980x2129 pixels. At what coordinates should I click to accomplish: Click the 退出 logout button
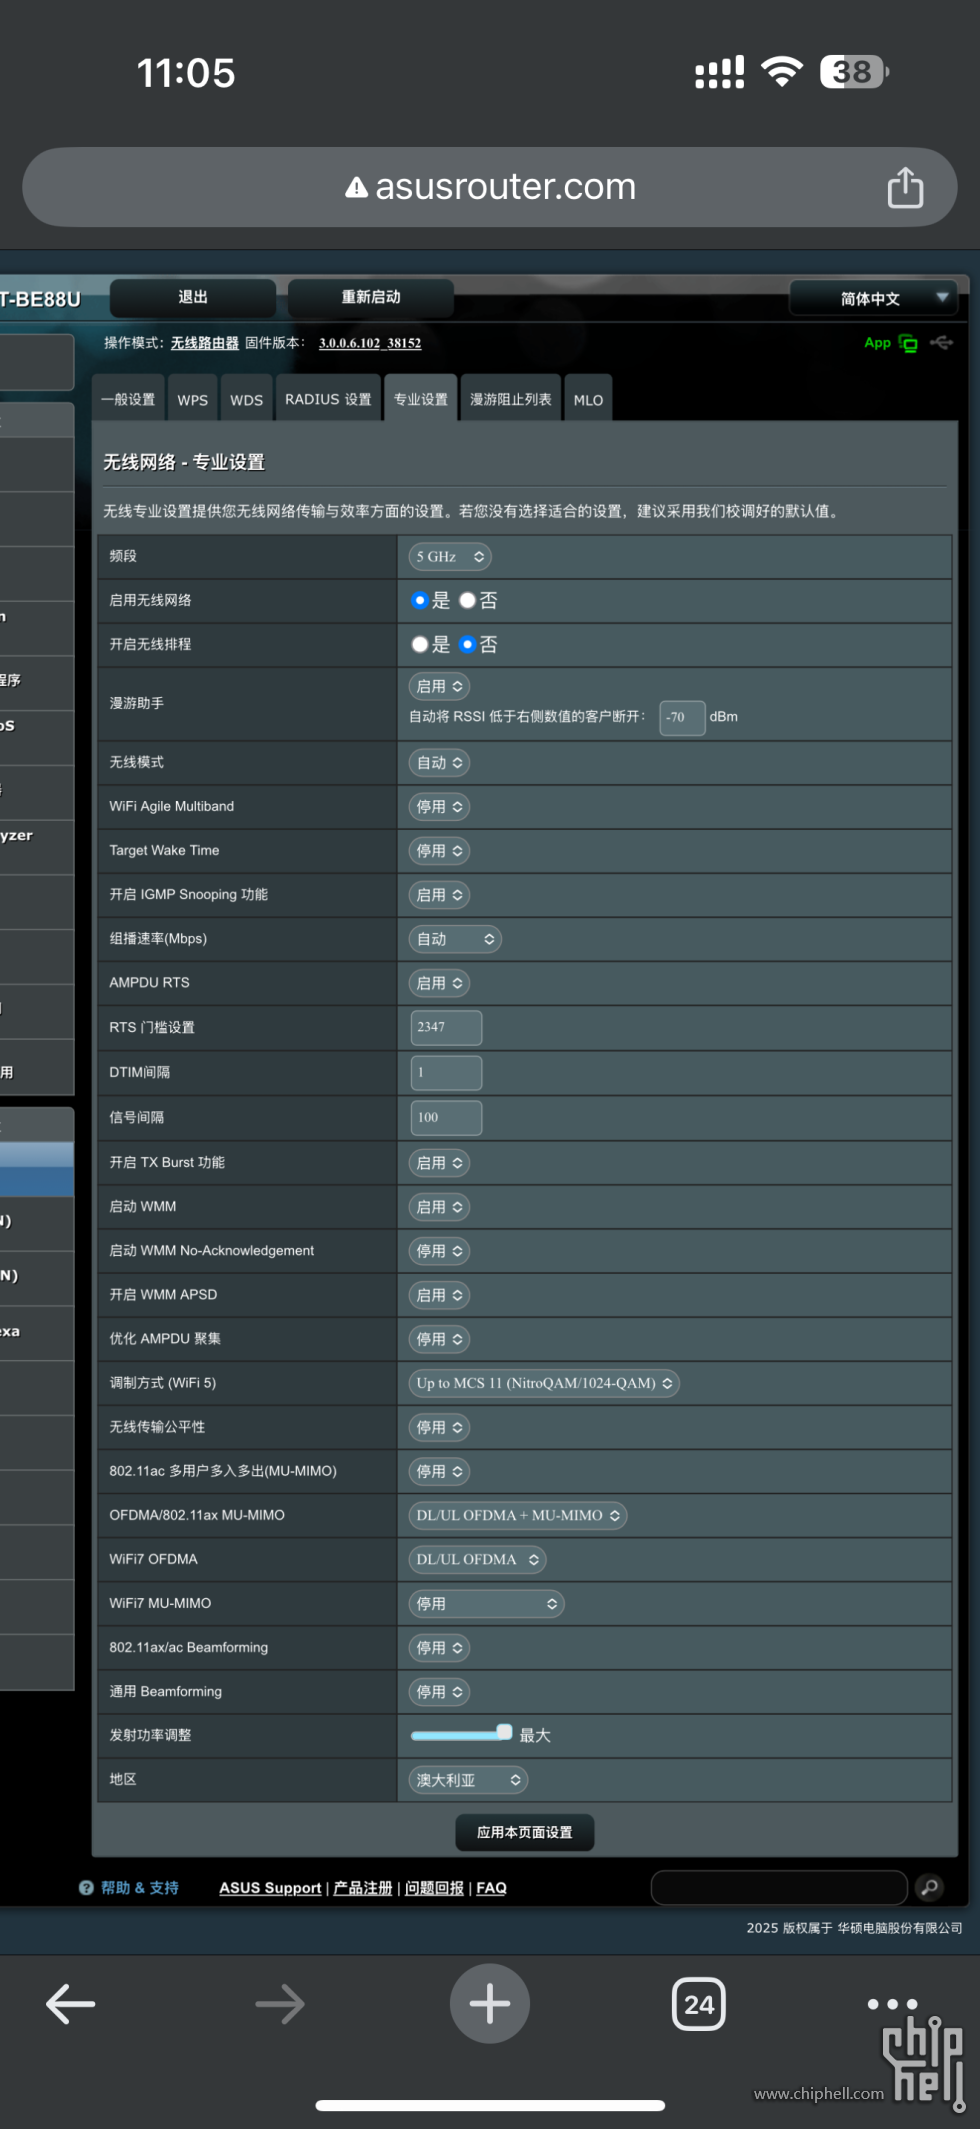point(193,297)
